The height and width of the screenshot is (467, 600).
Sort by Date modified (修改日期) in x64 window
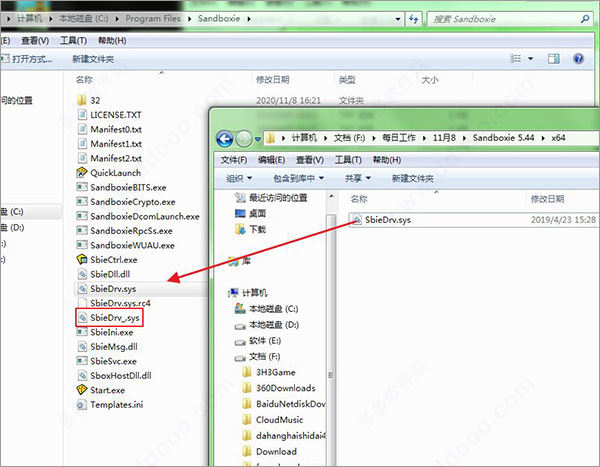[547, 199]
